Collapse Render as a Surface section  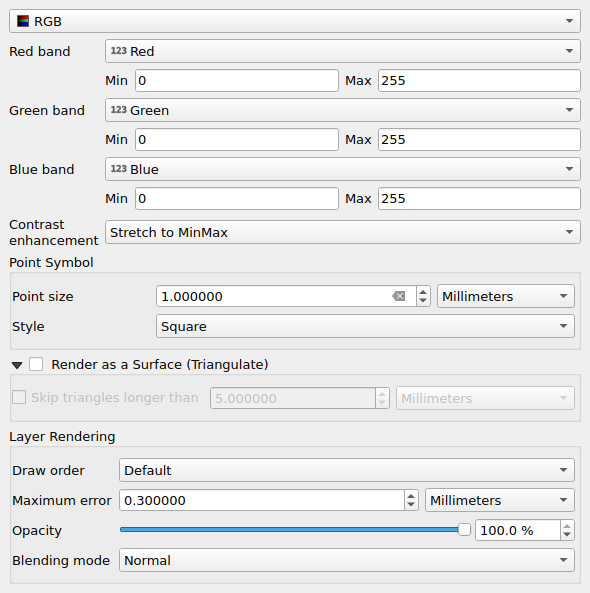(17, 365)
